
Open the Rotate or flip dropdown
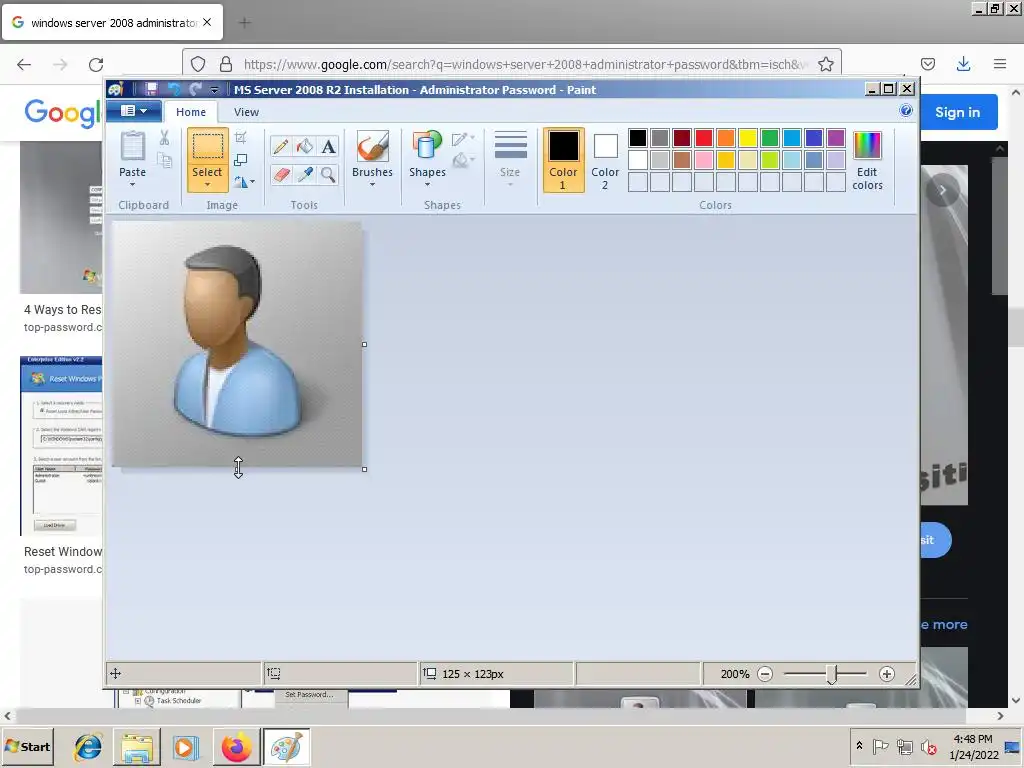click(x=244, y=182)
